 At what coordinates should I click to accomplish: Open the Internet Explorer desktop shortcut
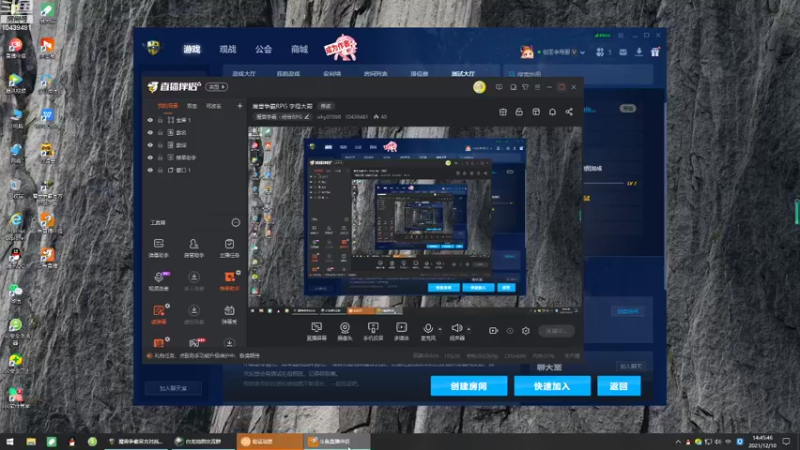(x=16, y=224)
